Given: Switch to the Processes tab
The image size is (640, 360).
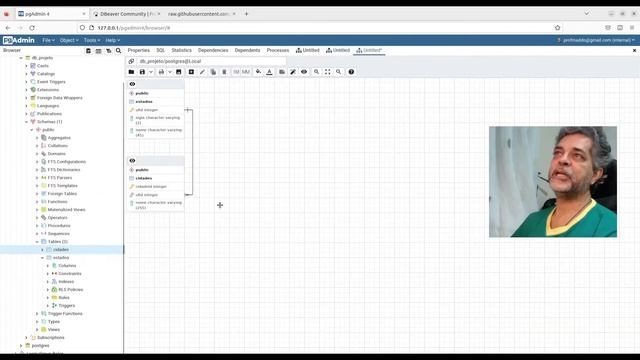Looking at the screenshot, I should (278, 50).
